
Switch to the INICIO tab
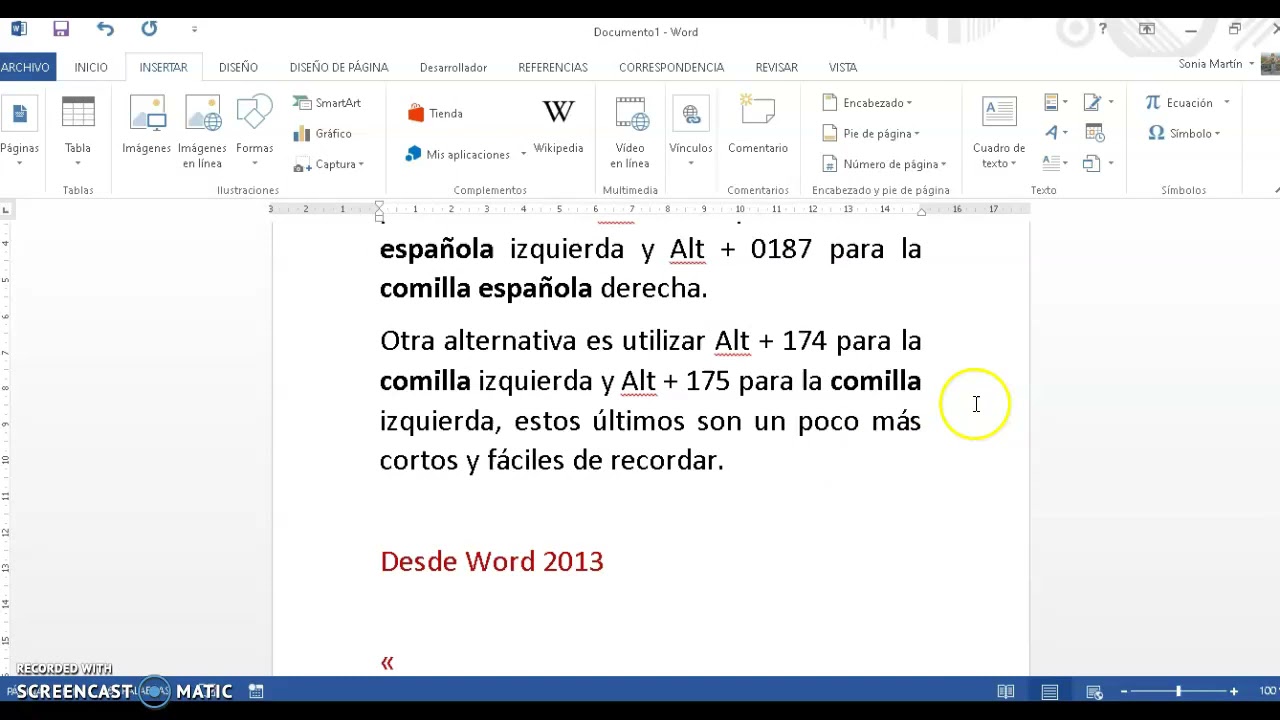click(91, 67)
